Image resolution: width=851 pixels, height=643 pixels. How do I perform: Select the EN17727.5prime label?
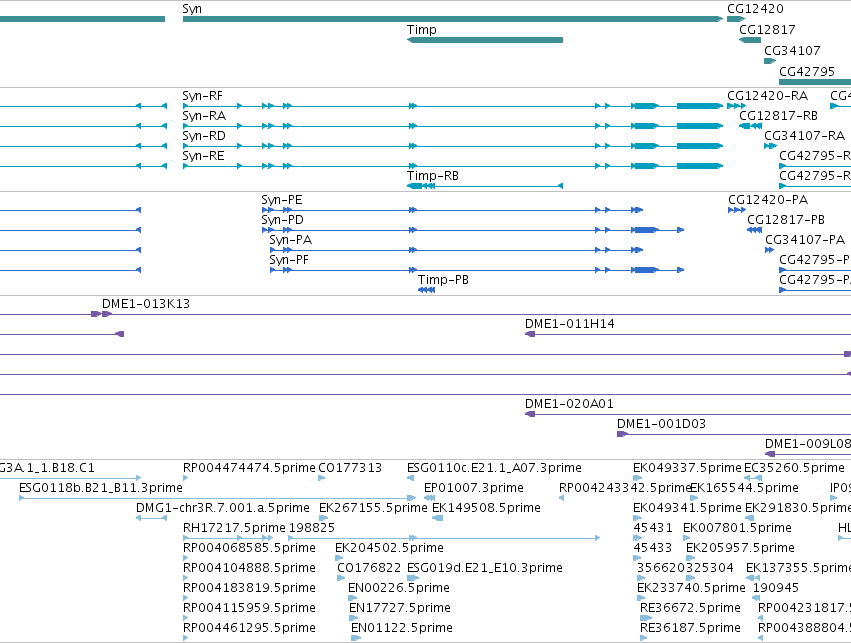pos(400,608)
